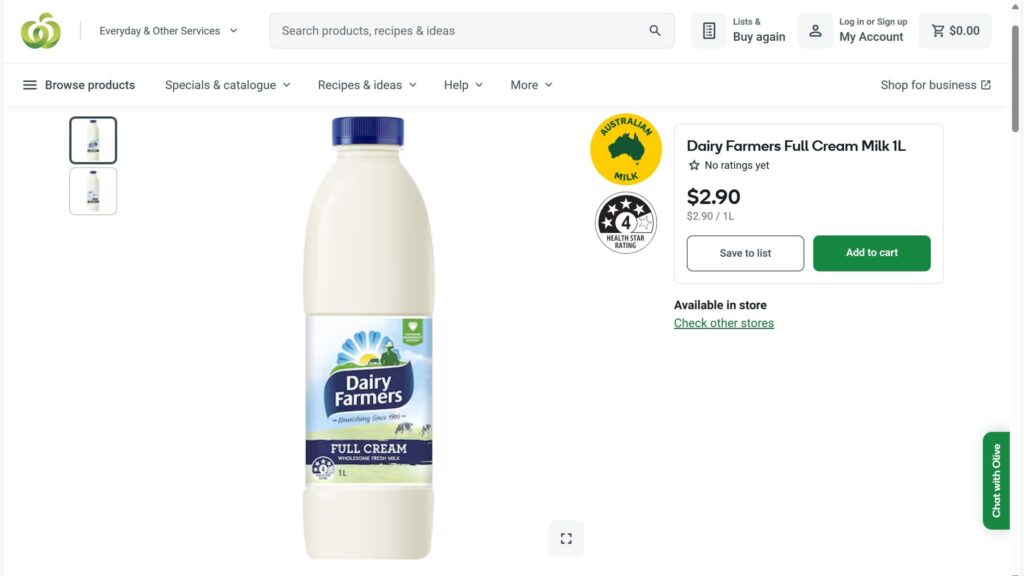1024x576 pixels.
Task: Focus the product search field
Action: (460, 31)
